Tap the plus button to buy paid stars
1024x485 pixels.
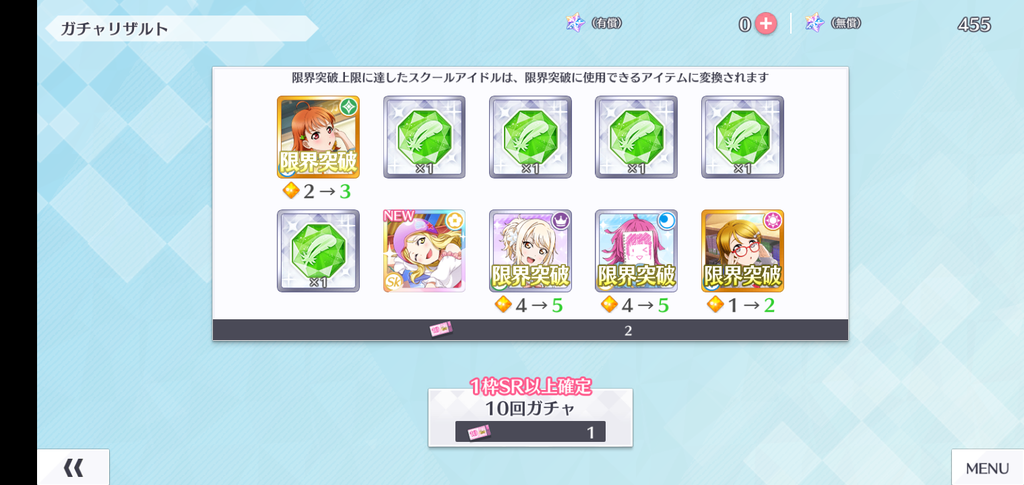pyautogui.click(x=765, y=24)
